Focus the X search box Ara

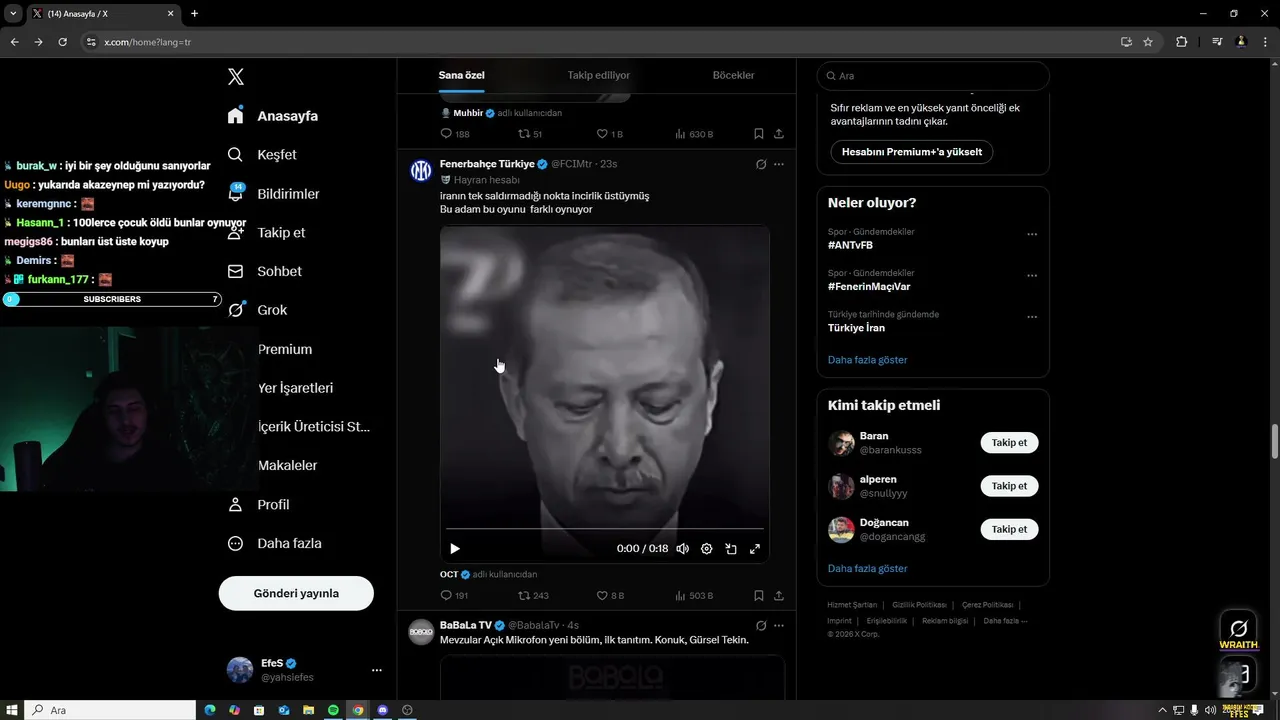933,76
